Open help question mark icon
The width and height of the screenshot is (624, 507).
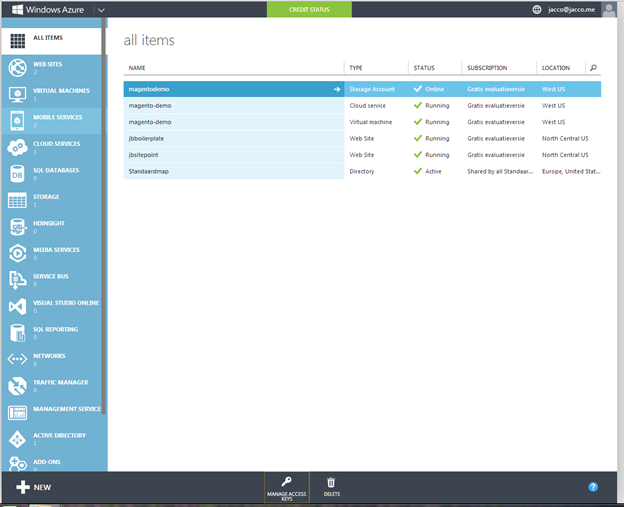pyautogui.click(x=593, y=487)
